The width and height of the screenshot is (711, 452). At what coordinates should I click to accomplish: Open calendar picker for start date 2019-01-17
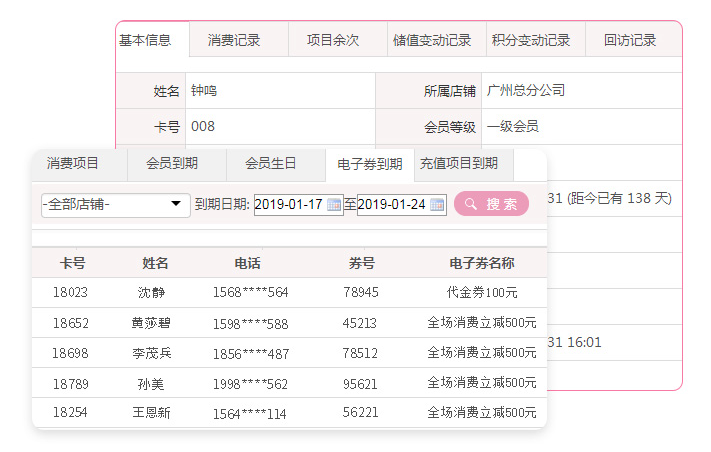point(334,205)
